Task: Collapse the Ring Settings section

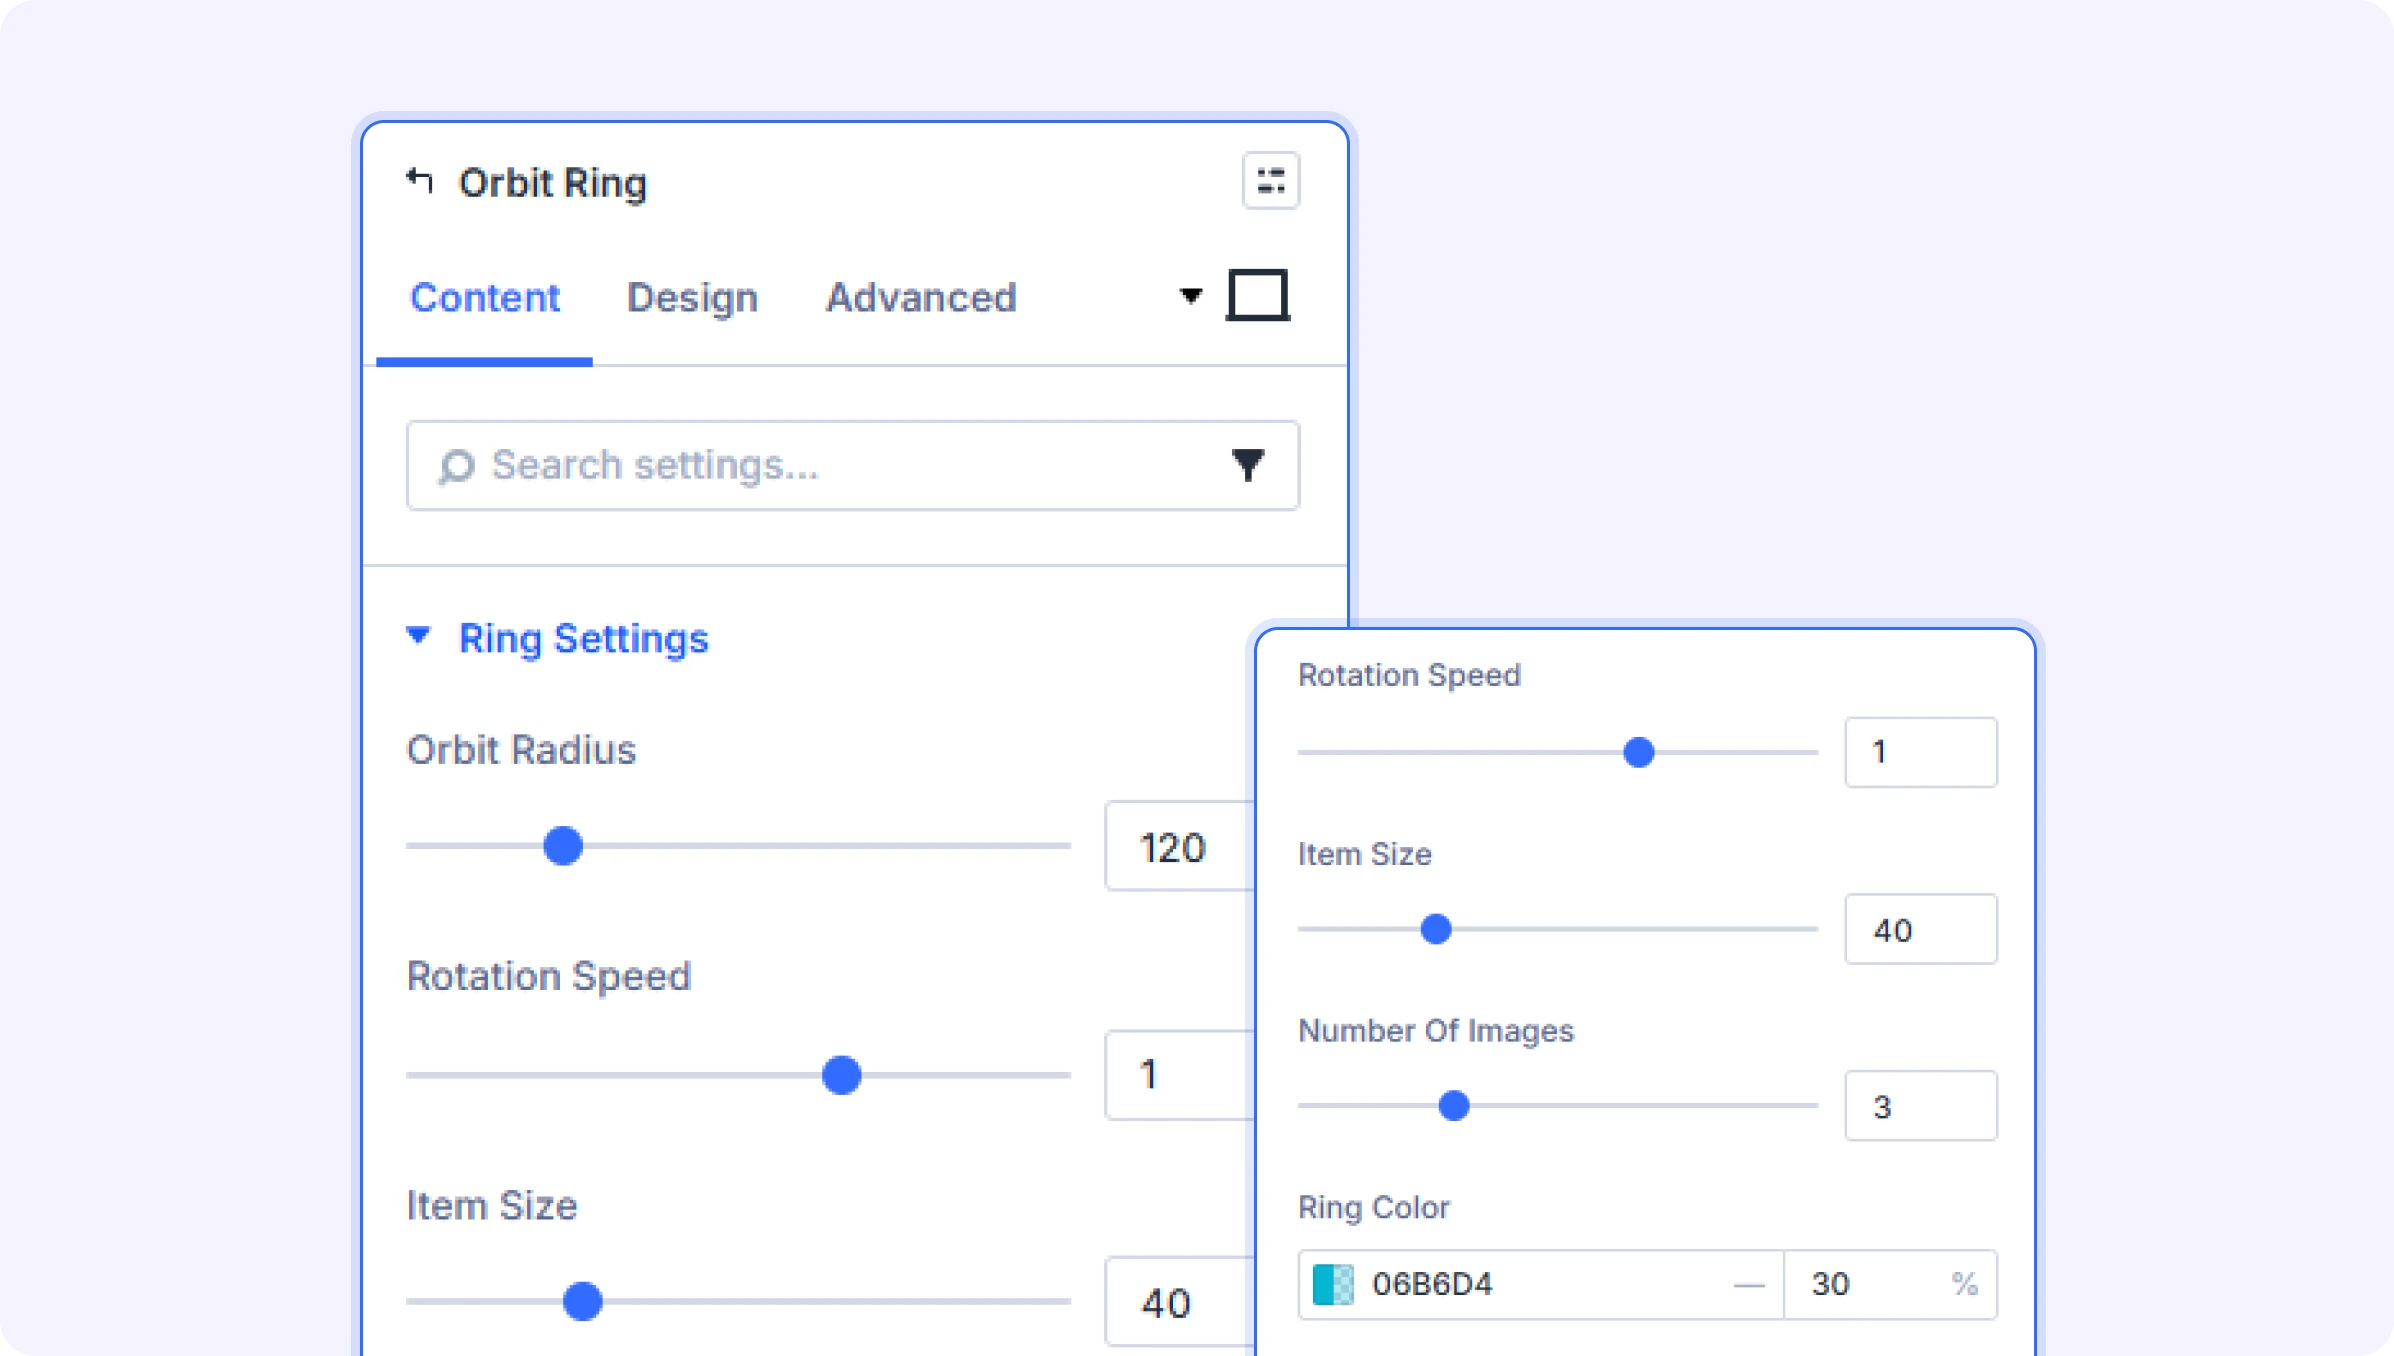Action: click(x=418, y=636)
